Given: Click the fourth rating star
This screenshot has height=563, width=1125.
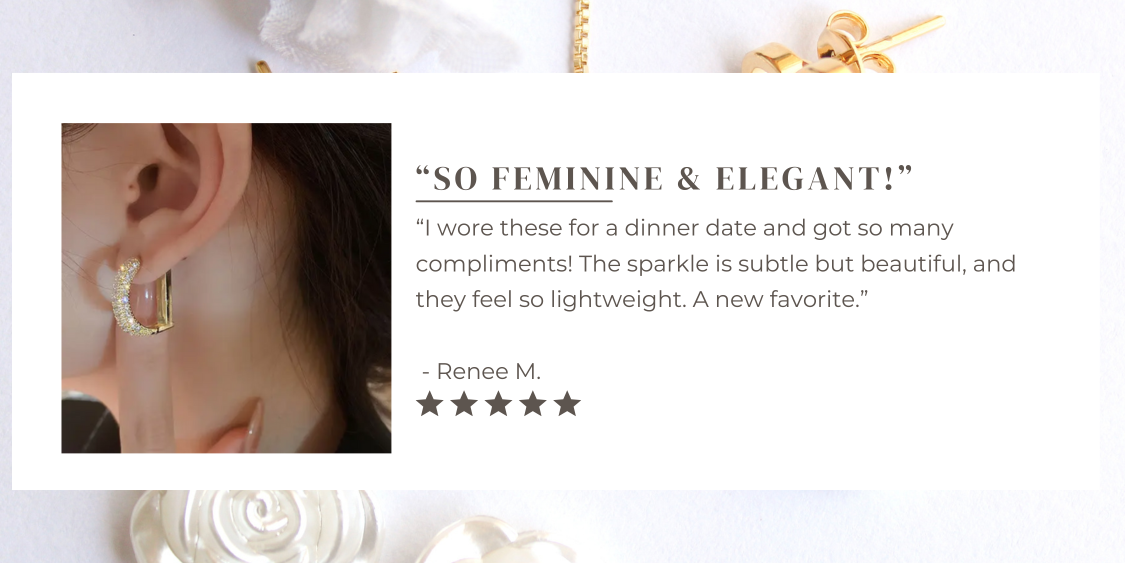Looking at the screenshot, I should [532, 404].
